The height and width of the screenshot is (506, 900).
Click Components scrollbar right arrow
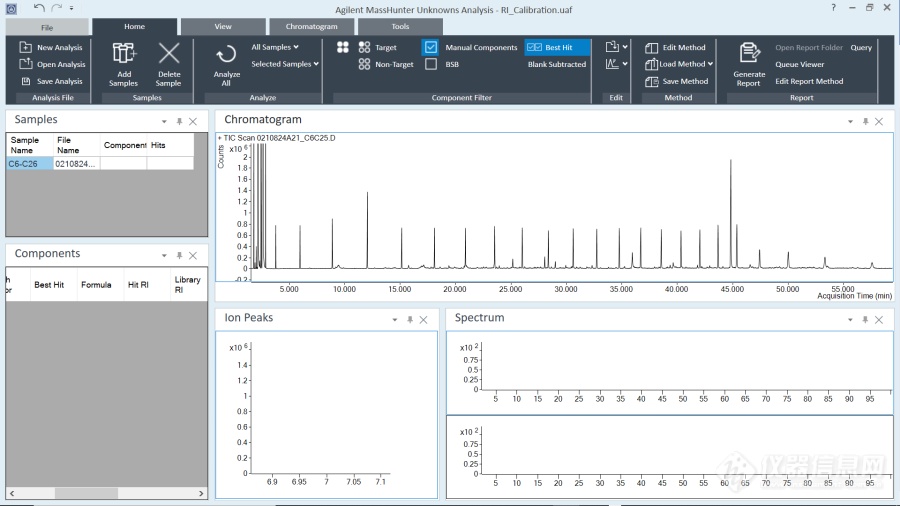(x=201, y=493)
